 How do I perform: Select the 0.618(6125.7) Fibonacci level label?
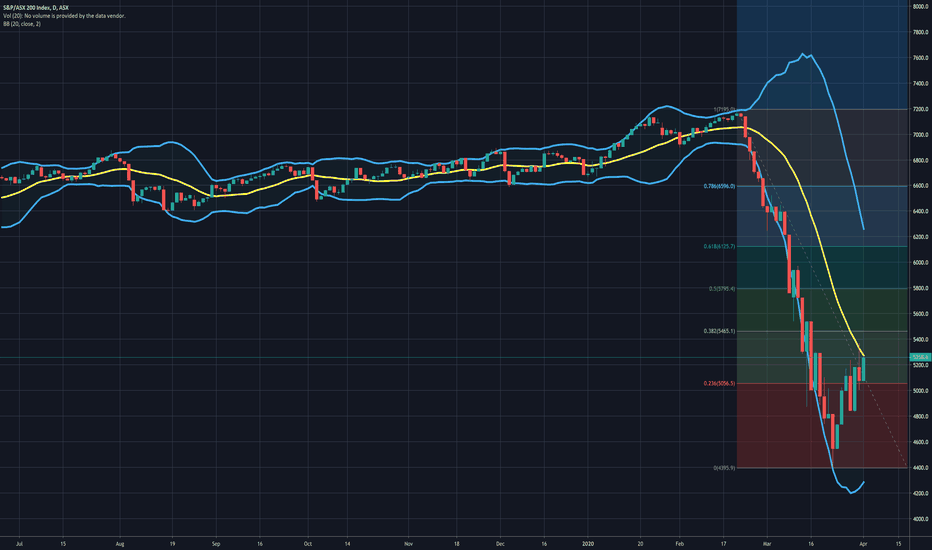click(719, 246)
